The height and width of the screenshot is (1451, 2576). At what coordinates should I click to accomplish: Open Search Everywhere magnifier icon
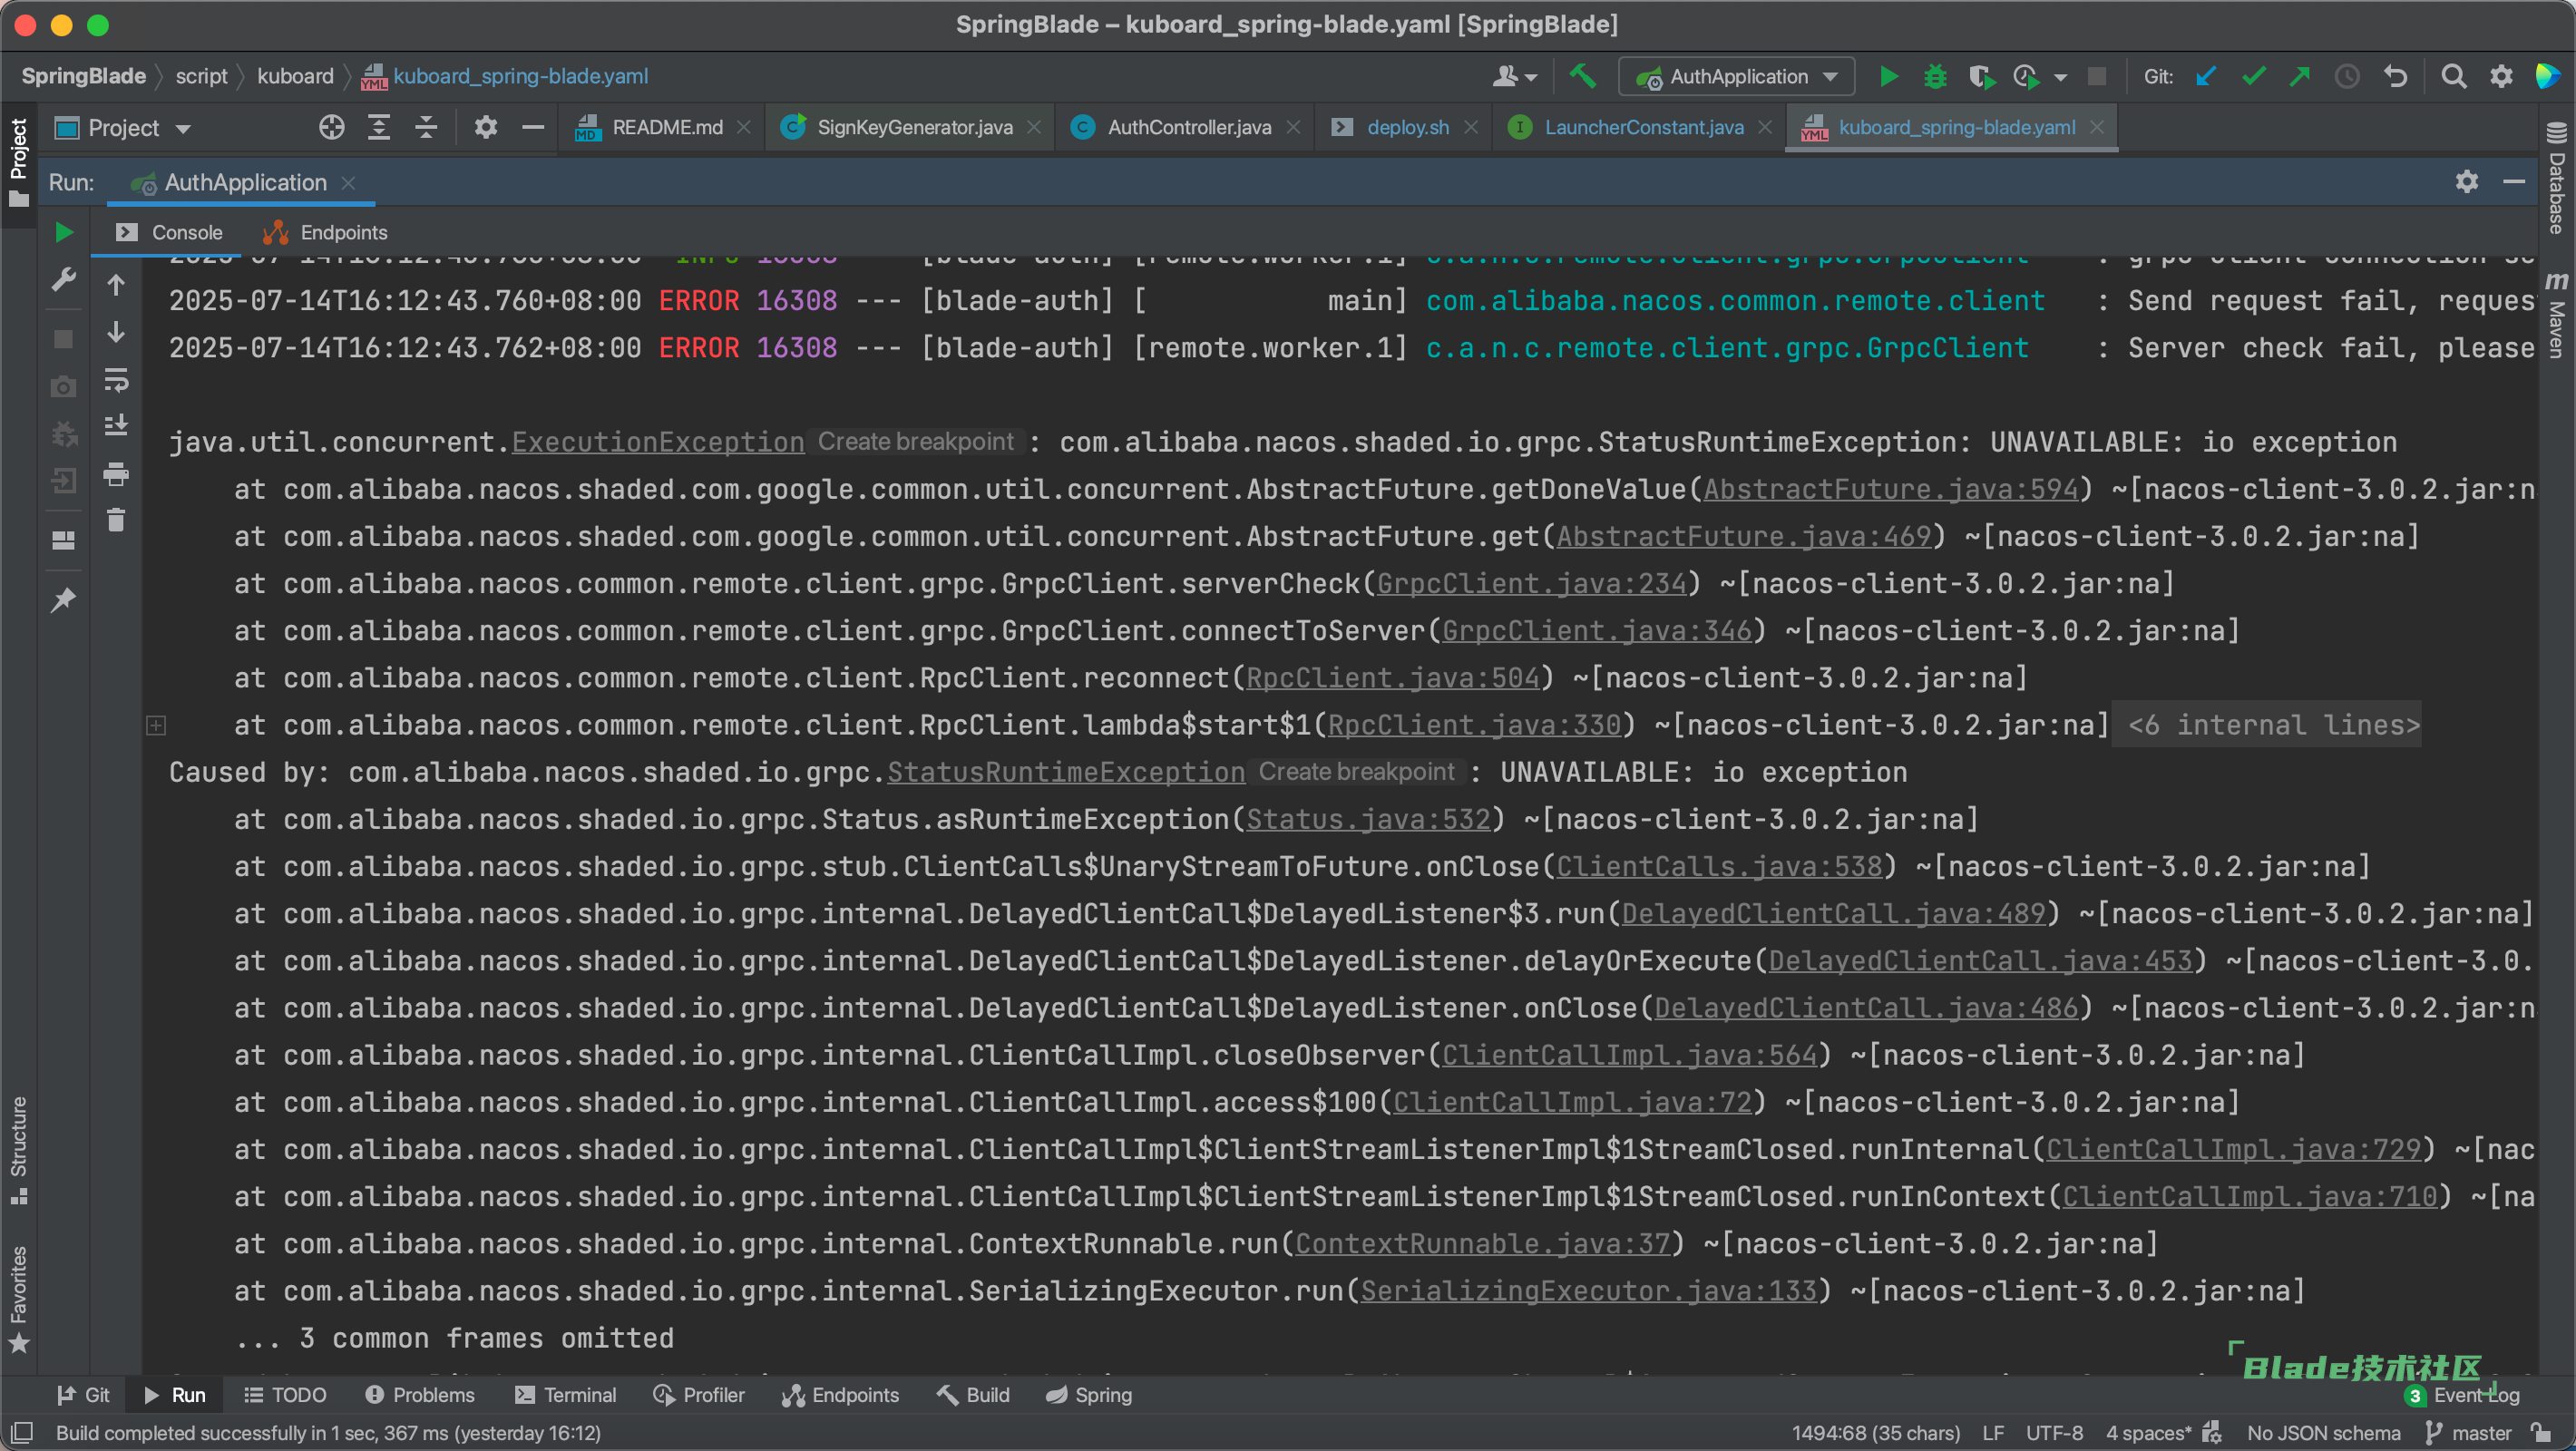(2453, 77)
